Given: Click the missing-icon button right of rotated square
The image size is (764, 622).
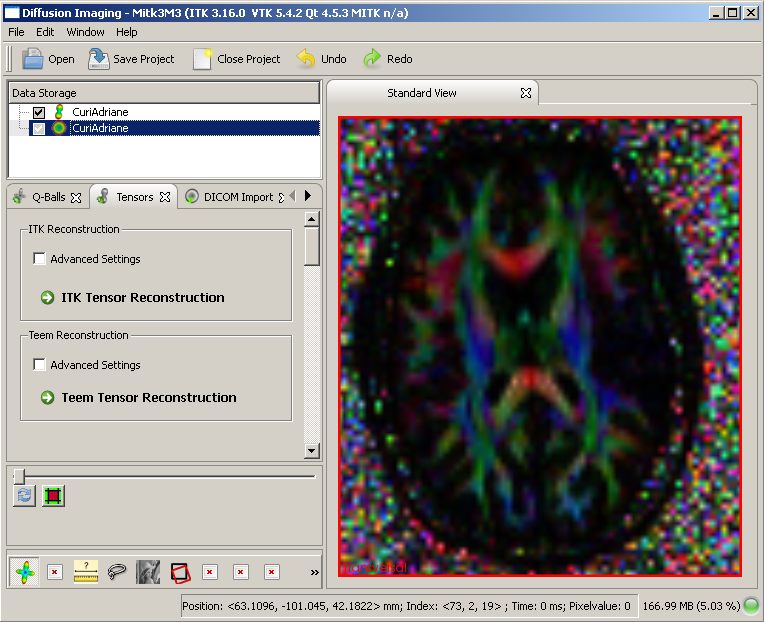Looking at the screenshot, I should coord(210,572).
